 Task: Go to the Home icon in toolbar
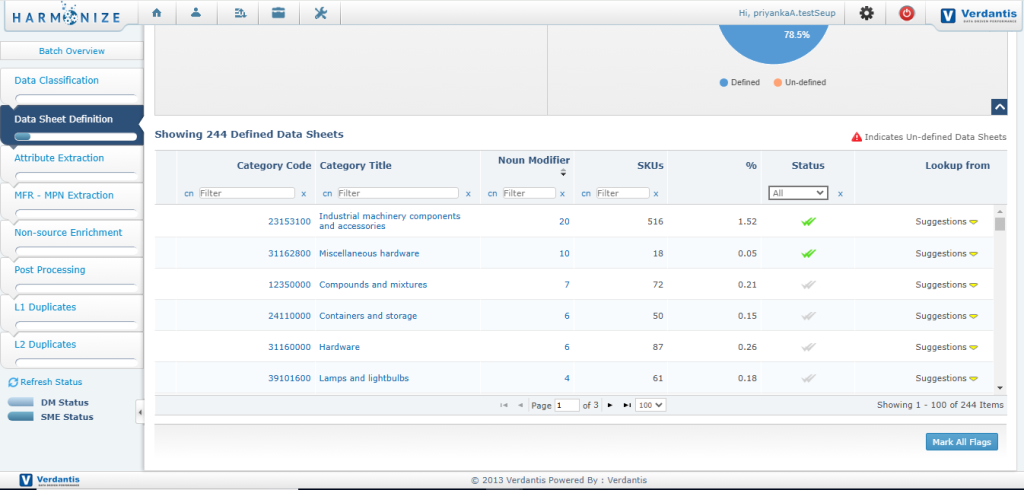(x=157, y=13)
